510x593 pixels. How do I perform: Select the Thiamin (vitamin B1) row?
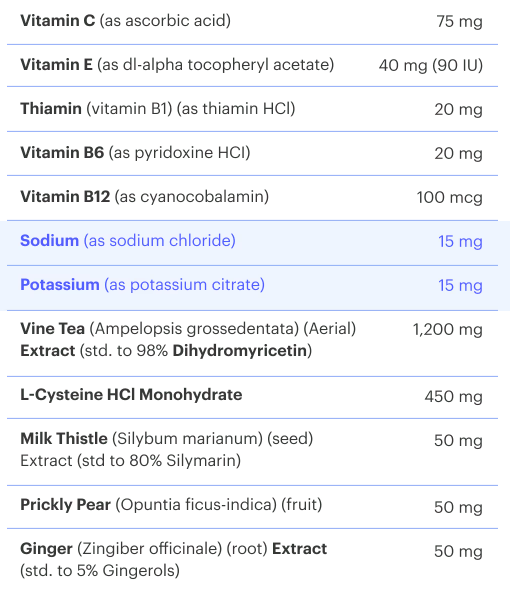252,109
